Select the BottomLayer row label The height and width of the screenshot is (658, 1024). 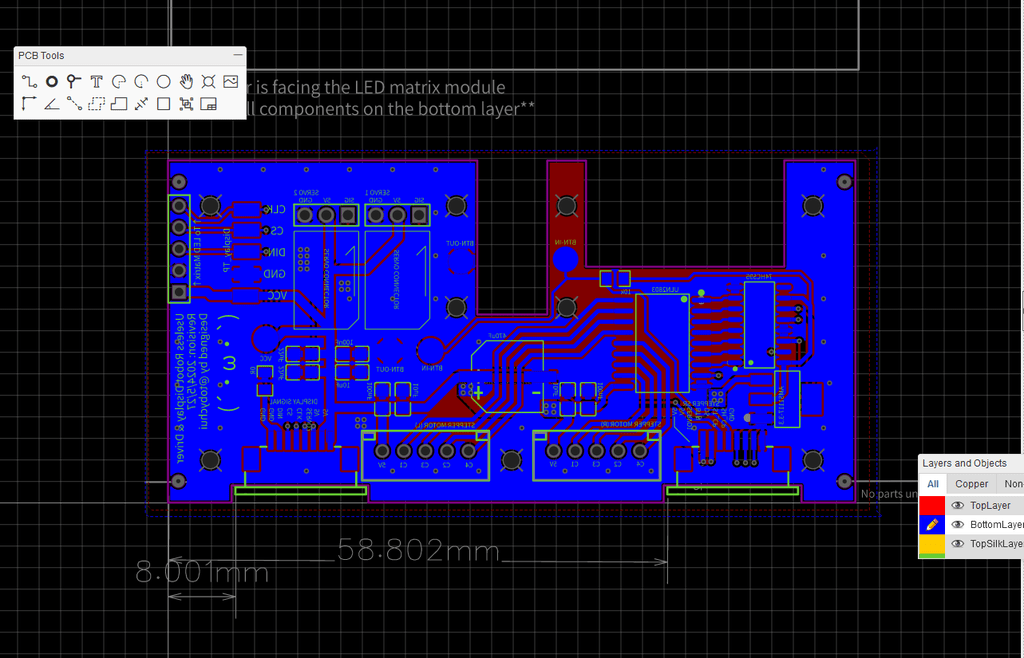[x=997, y=524]
